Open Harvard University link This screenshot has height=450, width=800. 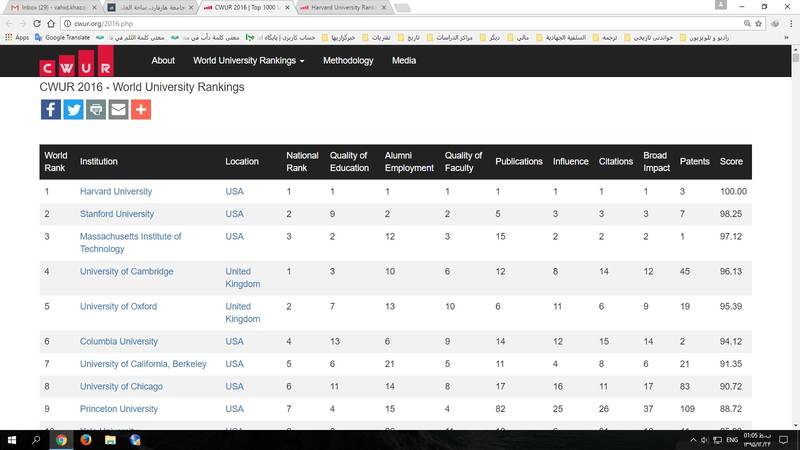tap(116, 191)
